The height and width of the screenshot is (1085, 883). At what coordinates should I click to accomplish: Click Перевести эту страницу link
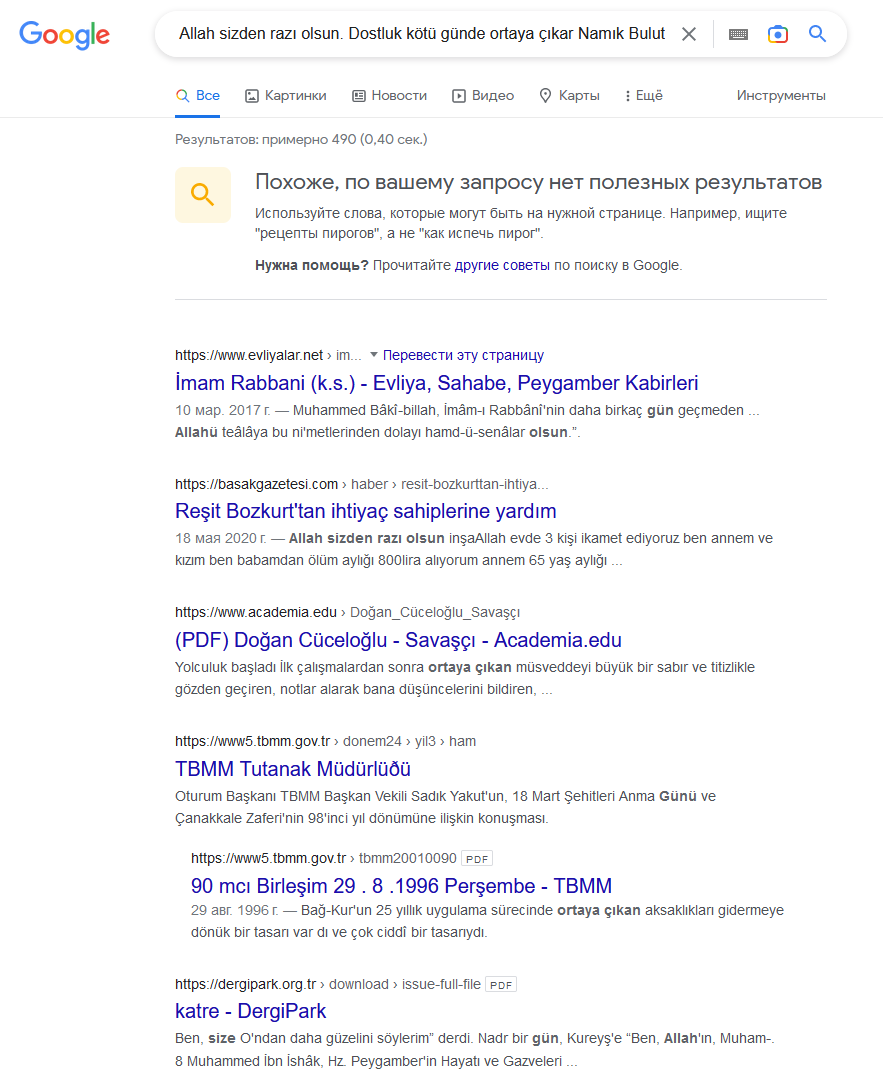[463, 355]
